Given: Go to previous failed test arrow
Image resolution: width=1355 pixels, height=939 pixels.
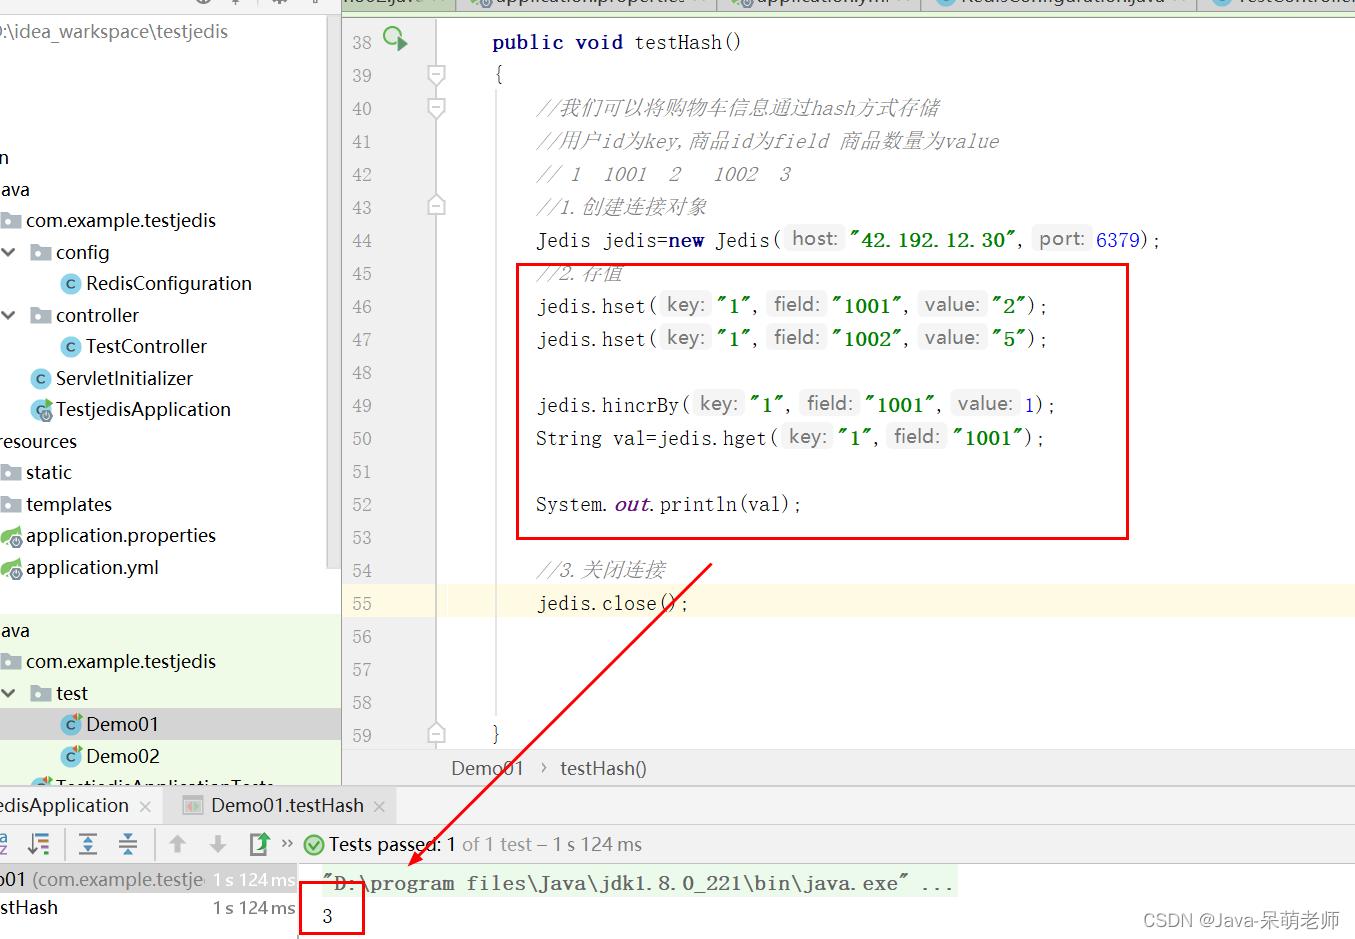Looking at the screenshot, I should click(178, 844).
